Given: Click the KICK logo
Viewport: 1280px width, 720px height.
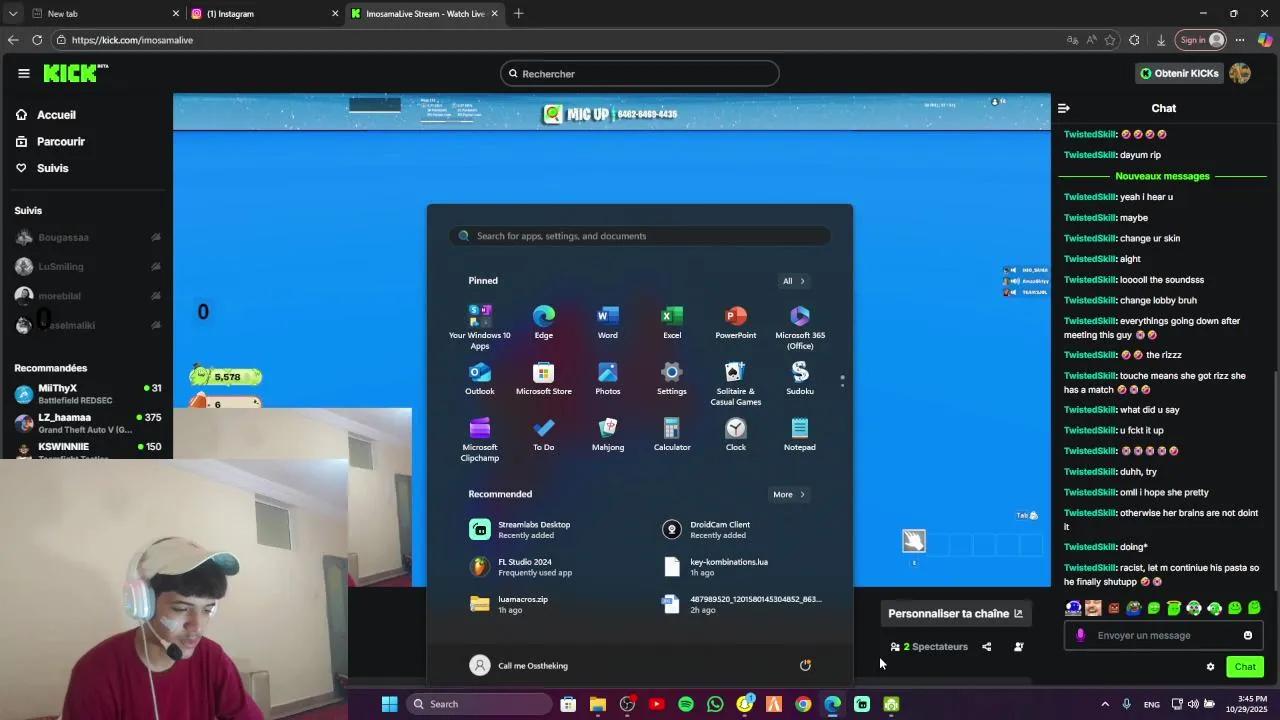Looking at the screenshot, I should pyautogui.click(x=75, y=73).
